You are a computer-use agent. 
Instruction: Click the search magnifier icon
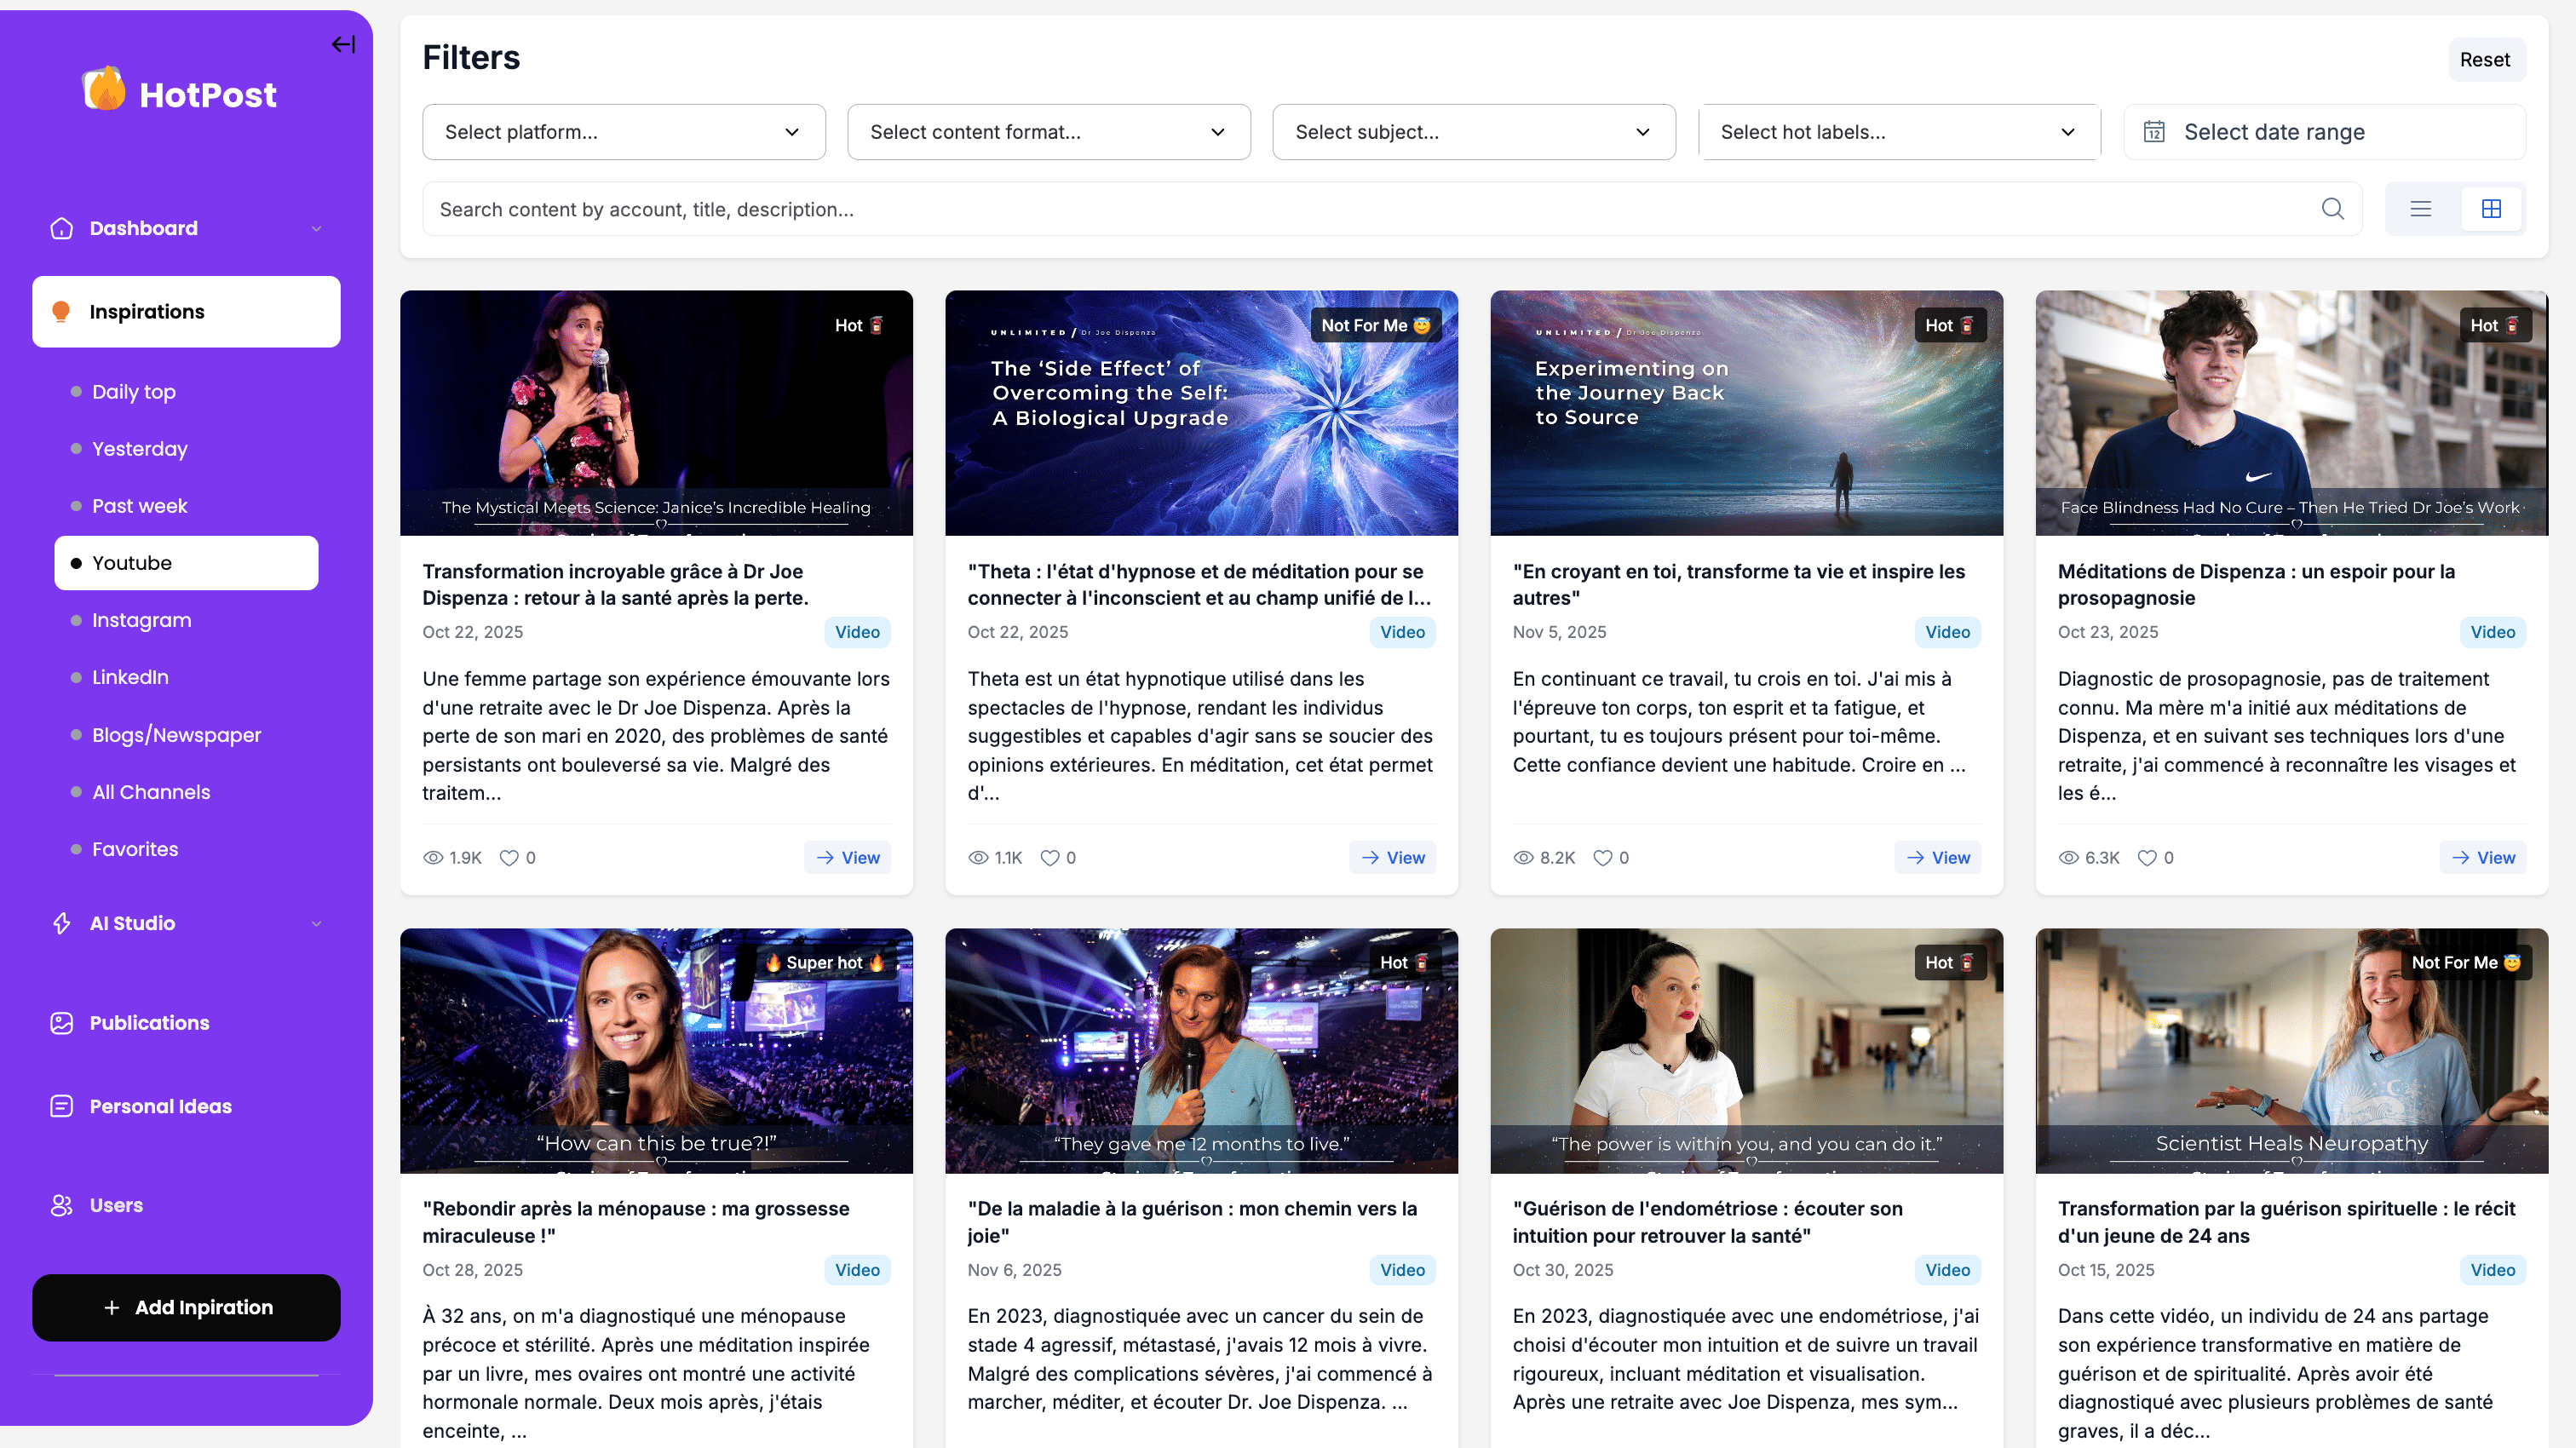pyautogui.click(x=2332, y=209)
